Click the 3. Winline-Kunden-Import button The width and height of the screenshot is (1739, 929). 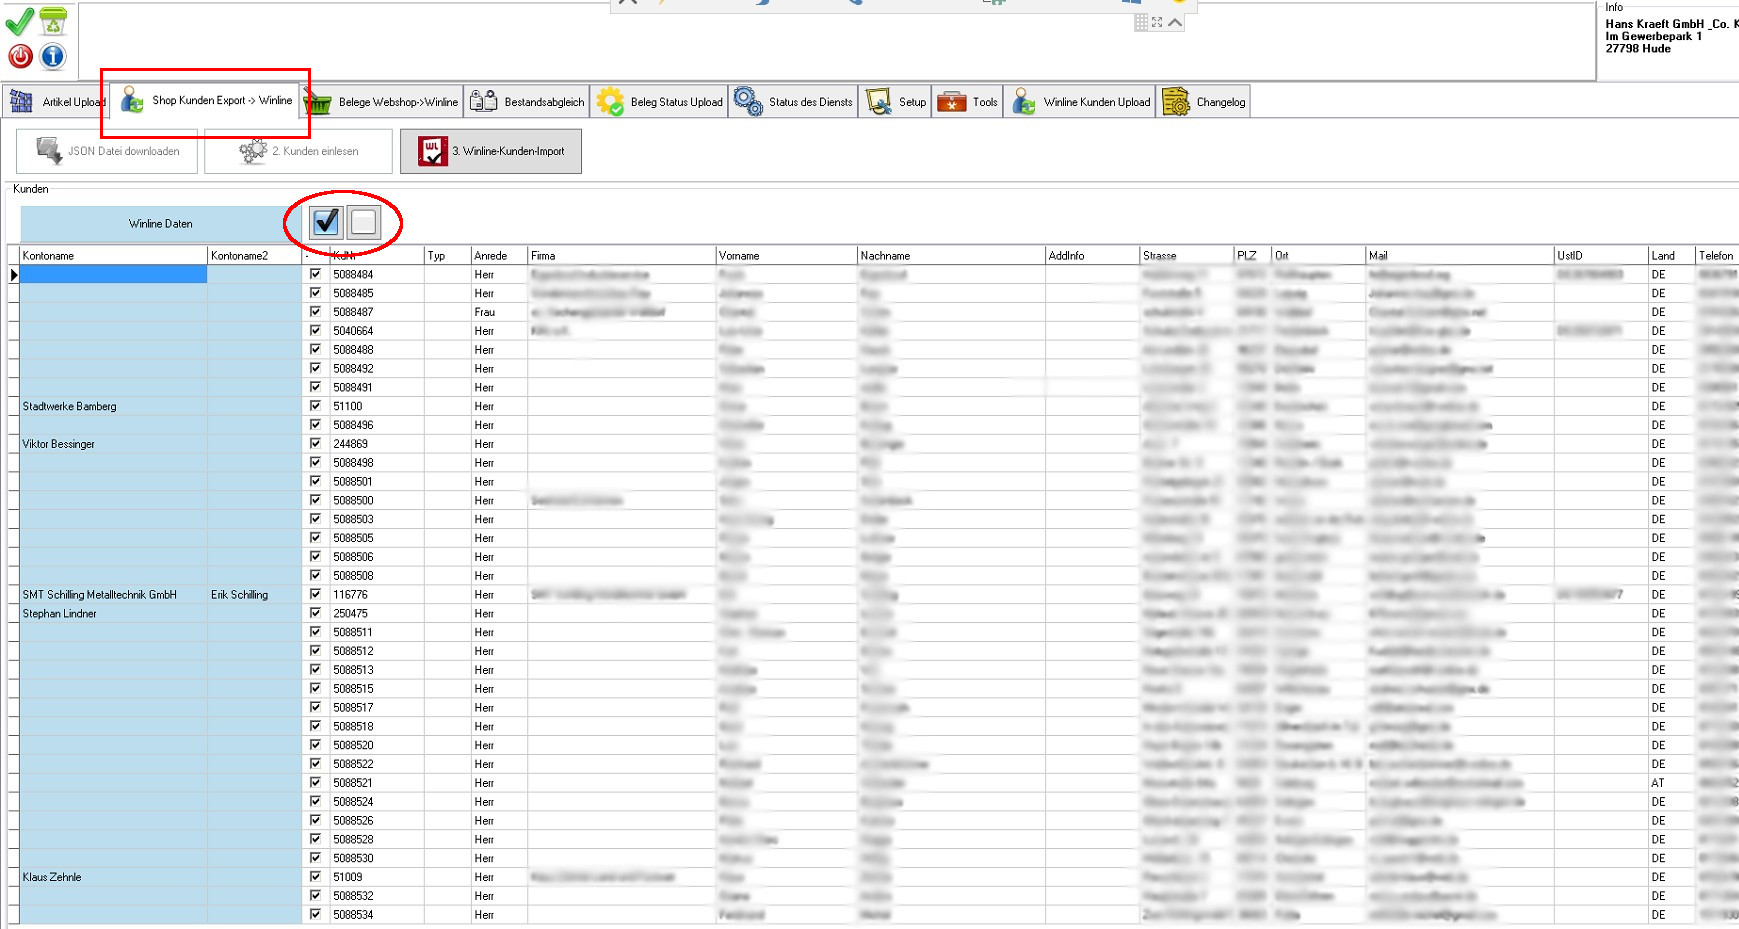(x=491, y=152)
